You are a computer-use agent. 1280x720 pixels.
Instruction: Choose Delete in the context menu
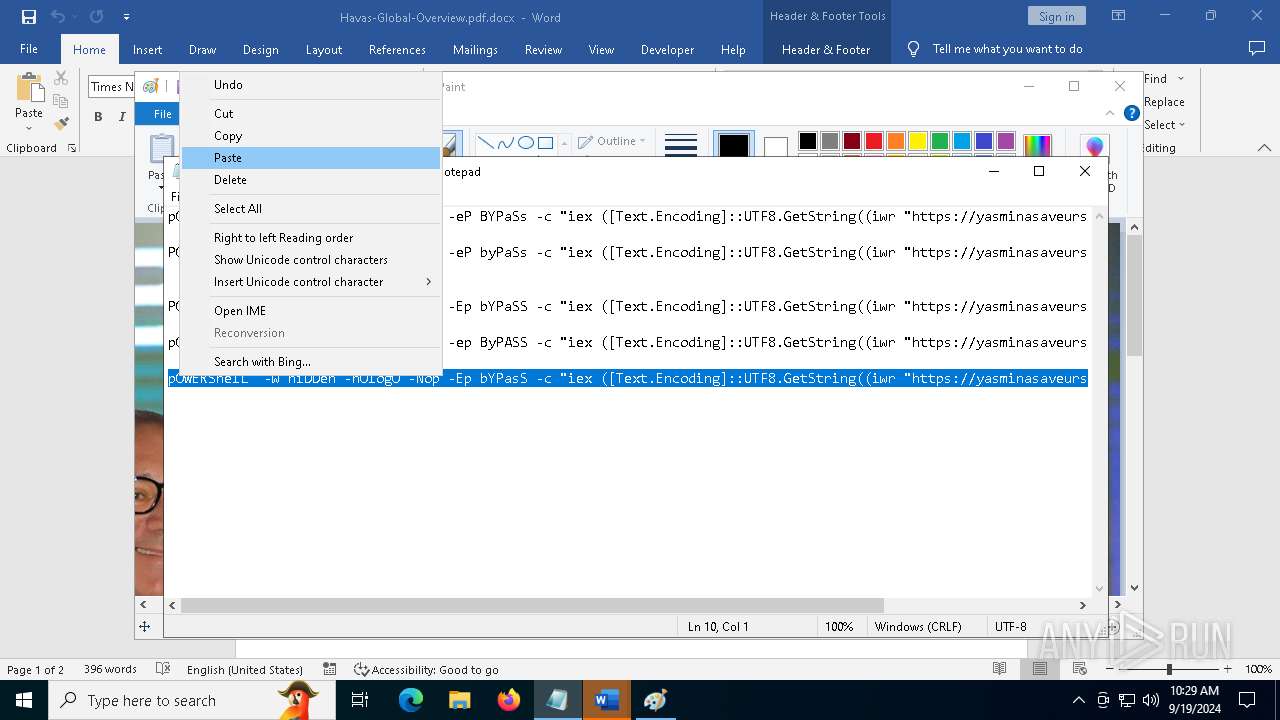[311, 180]
